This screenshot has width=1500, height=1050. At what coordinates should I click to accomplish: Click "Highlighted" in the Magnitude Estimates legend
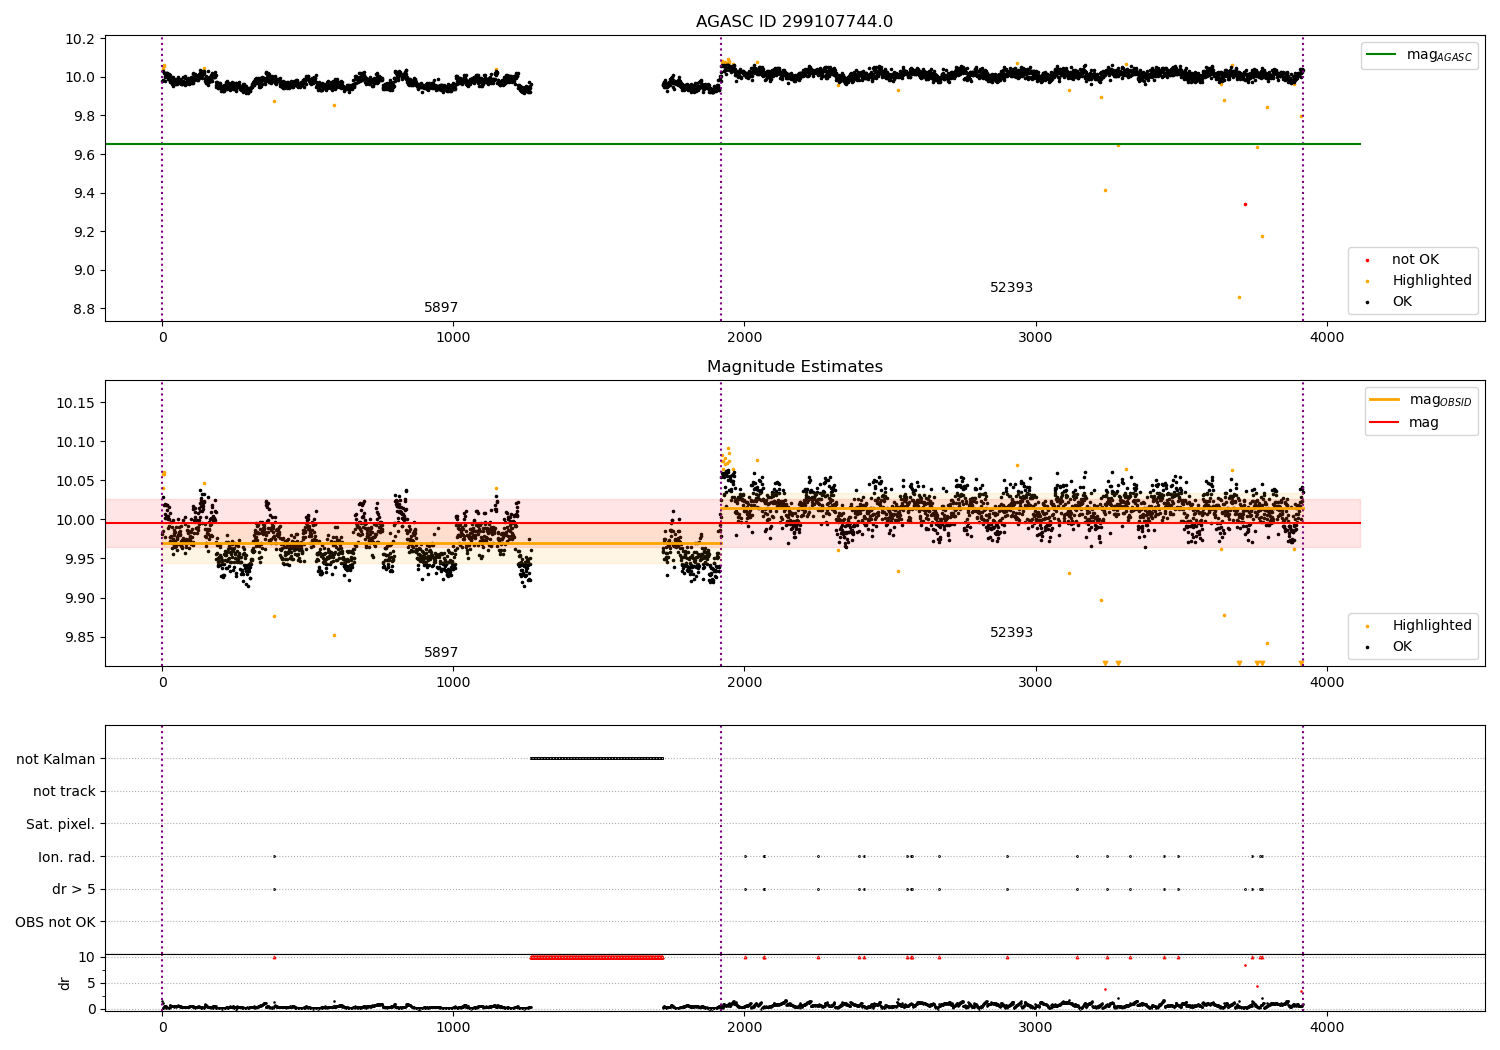tap(1432, 626)
